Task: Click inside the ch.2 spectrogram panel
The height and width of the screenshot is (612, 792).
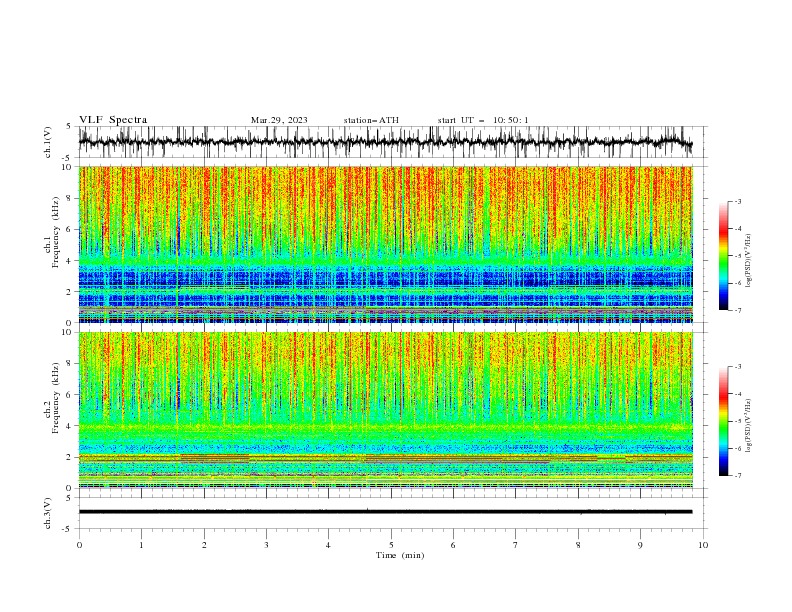Action: 385,410
